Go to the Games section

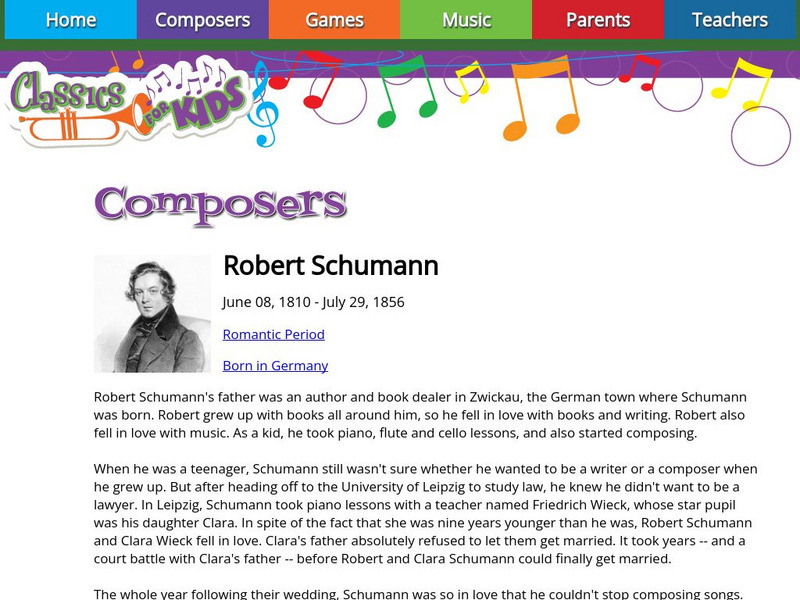coord(334,20)
